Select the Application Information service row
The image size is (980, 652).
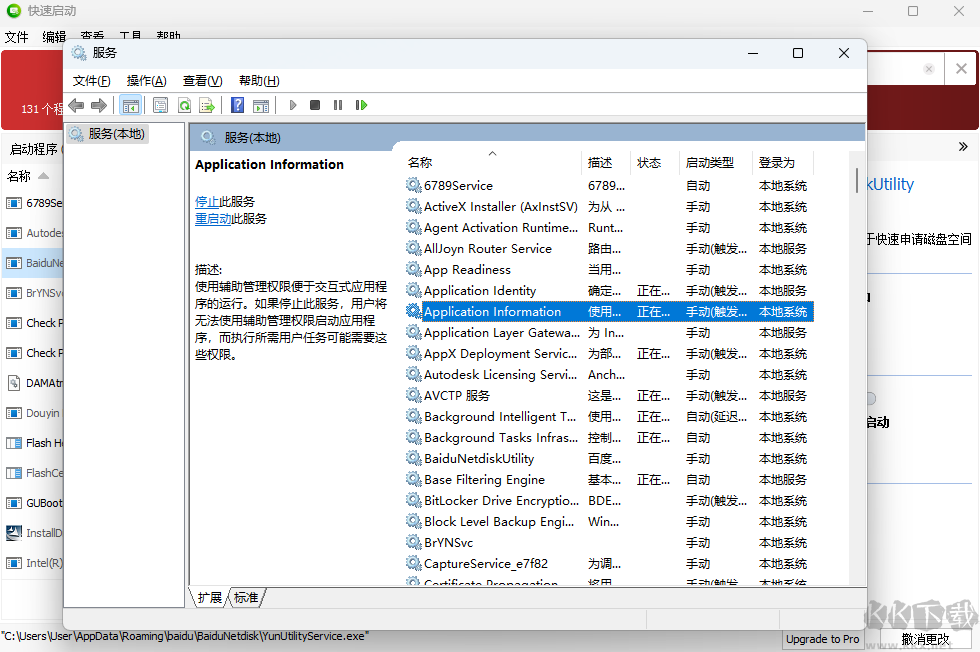click(x=609, y=311)
